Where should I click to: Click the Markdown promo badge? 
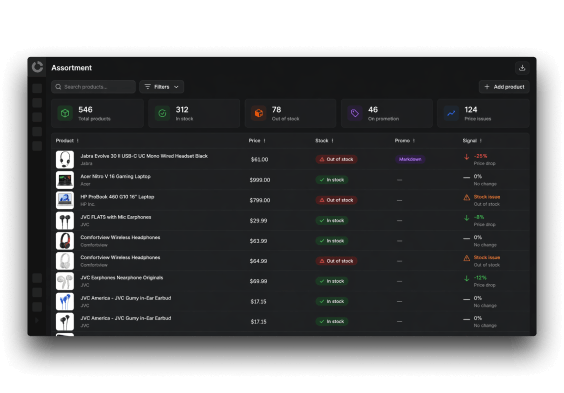(410, 159)
